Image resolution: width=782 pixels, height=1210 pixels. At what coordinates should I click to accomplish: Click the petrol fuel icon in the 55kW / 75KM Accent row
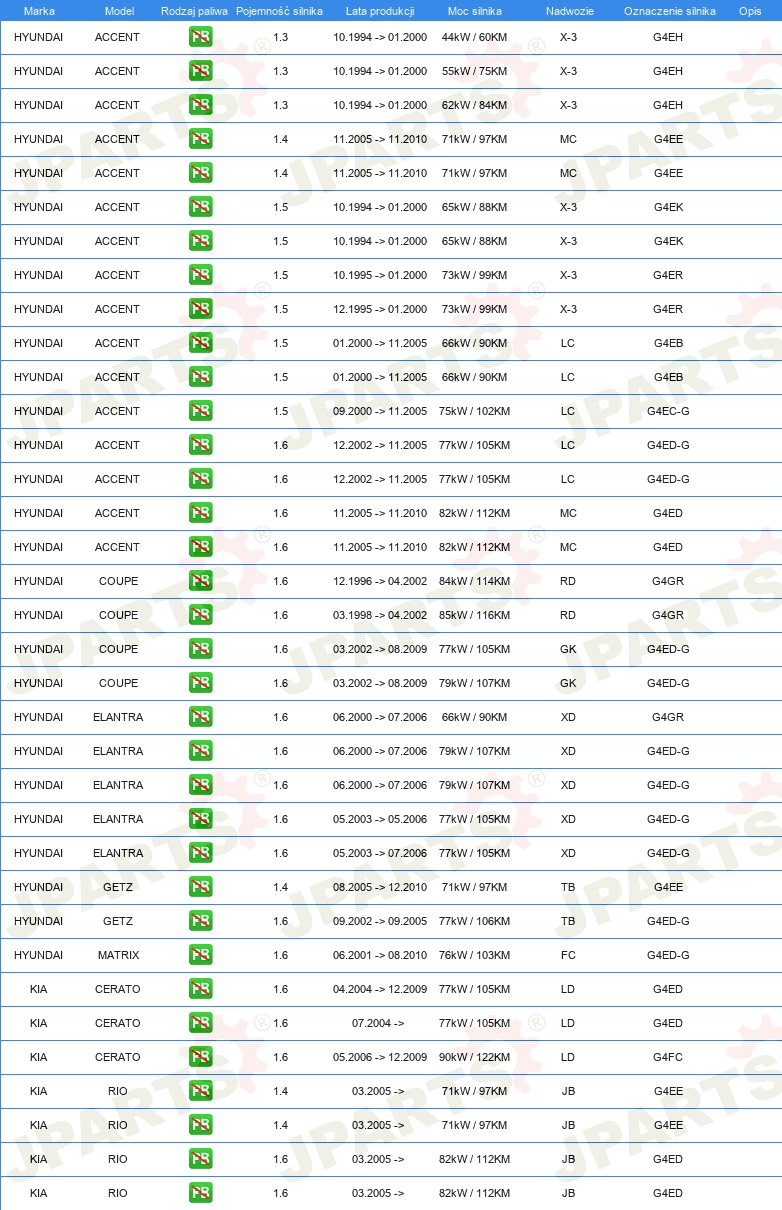click(x=200, y=71)
